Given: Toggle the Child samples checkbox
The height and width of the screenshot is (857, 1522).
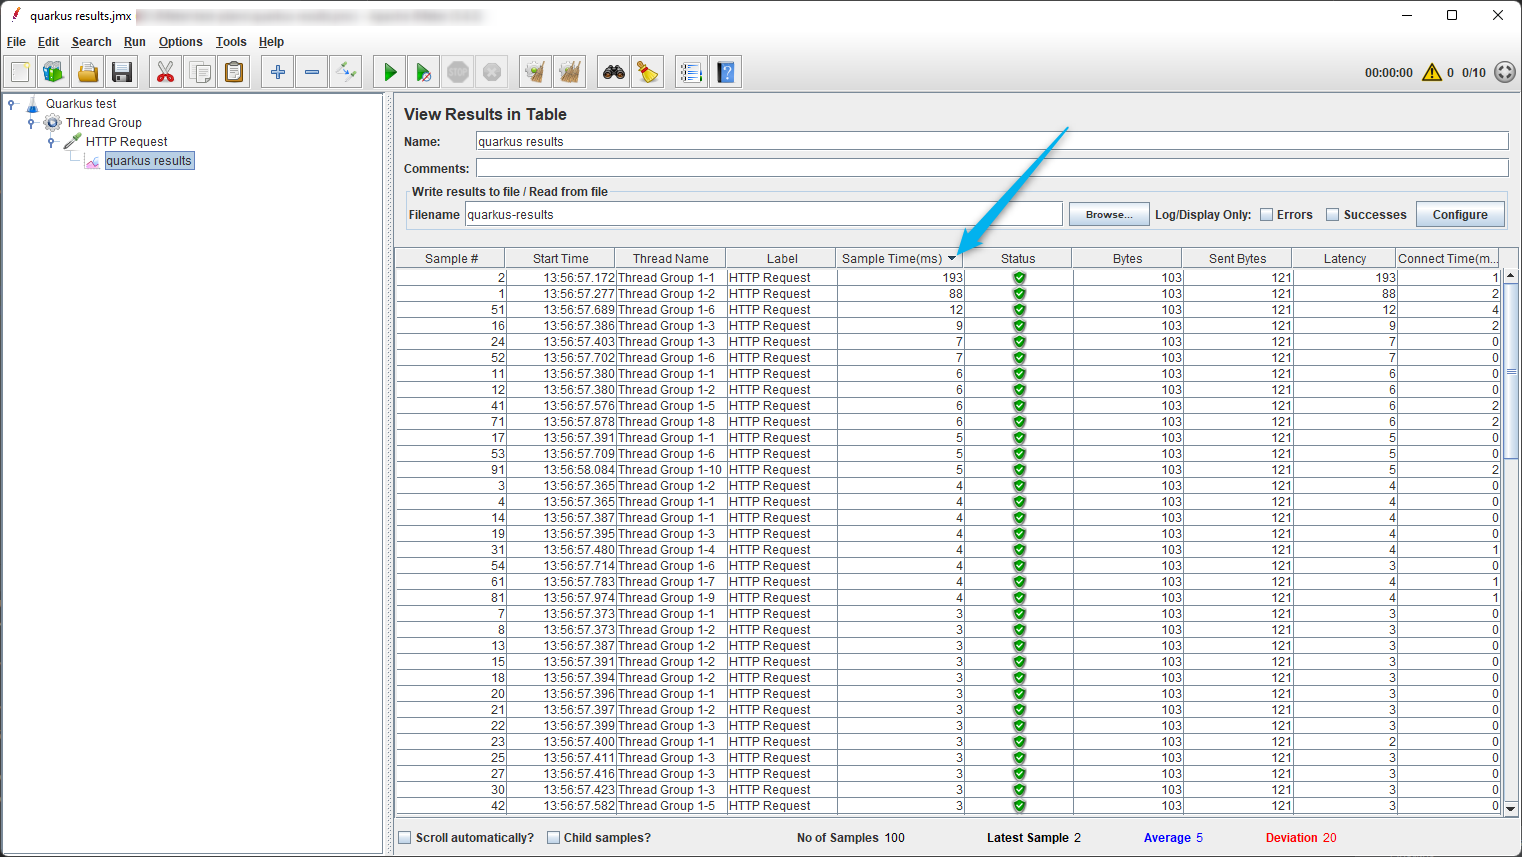Looking at the screenshot, I should click(x=553, y=838).
